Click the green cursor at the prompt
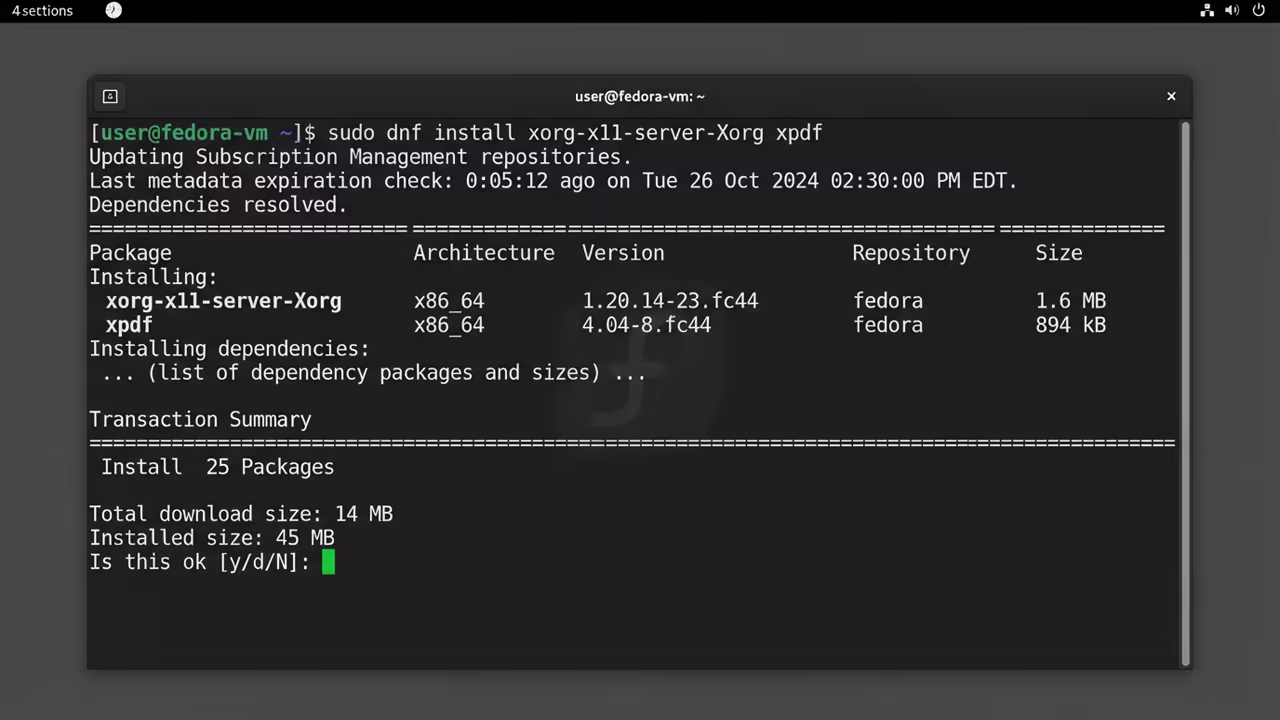 (328, 562)
